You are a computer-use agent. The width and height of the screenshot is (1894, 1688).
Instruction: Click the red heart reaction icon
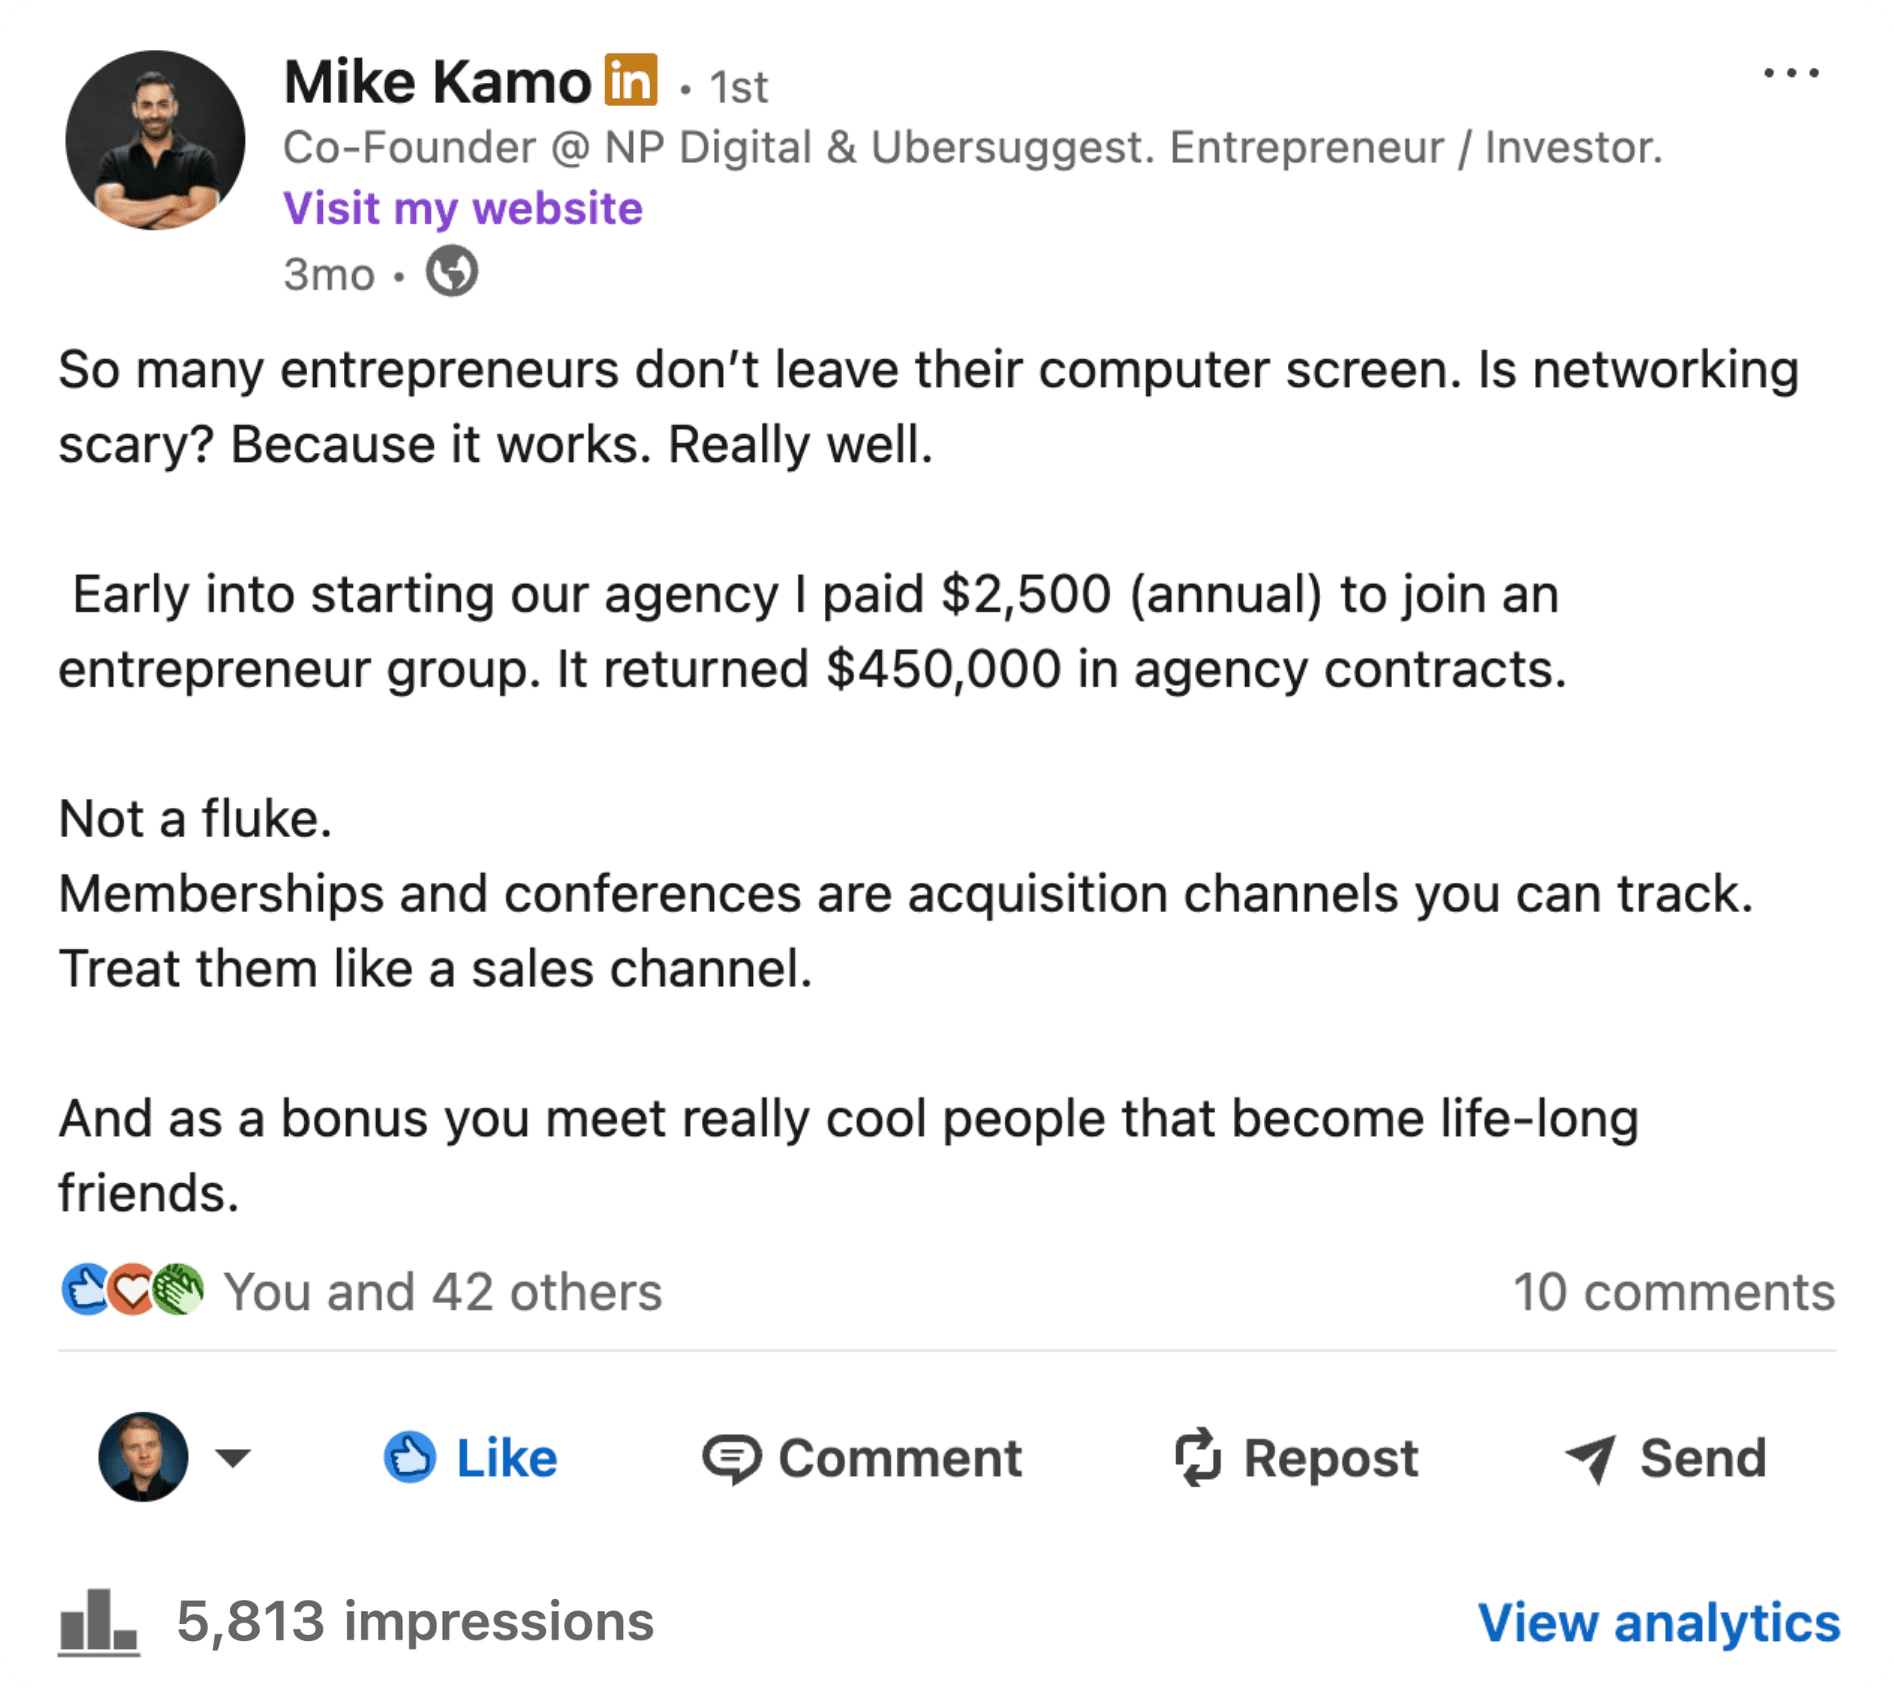[132, 1291]
